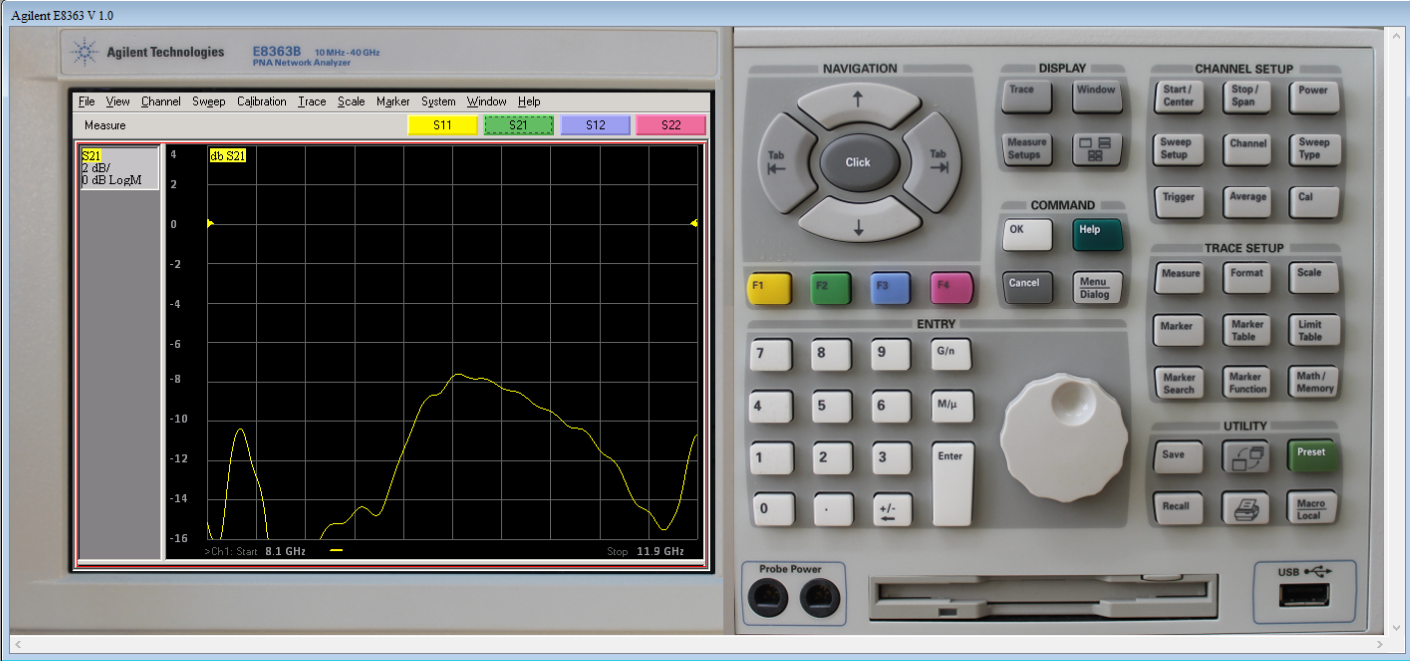Select the S11 measurement softkey

[x=443, y=125]
